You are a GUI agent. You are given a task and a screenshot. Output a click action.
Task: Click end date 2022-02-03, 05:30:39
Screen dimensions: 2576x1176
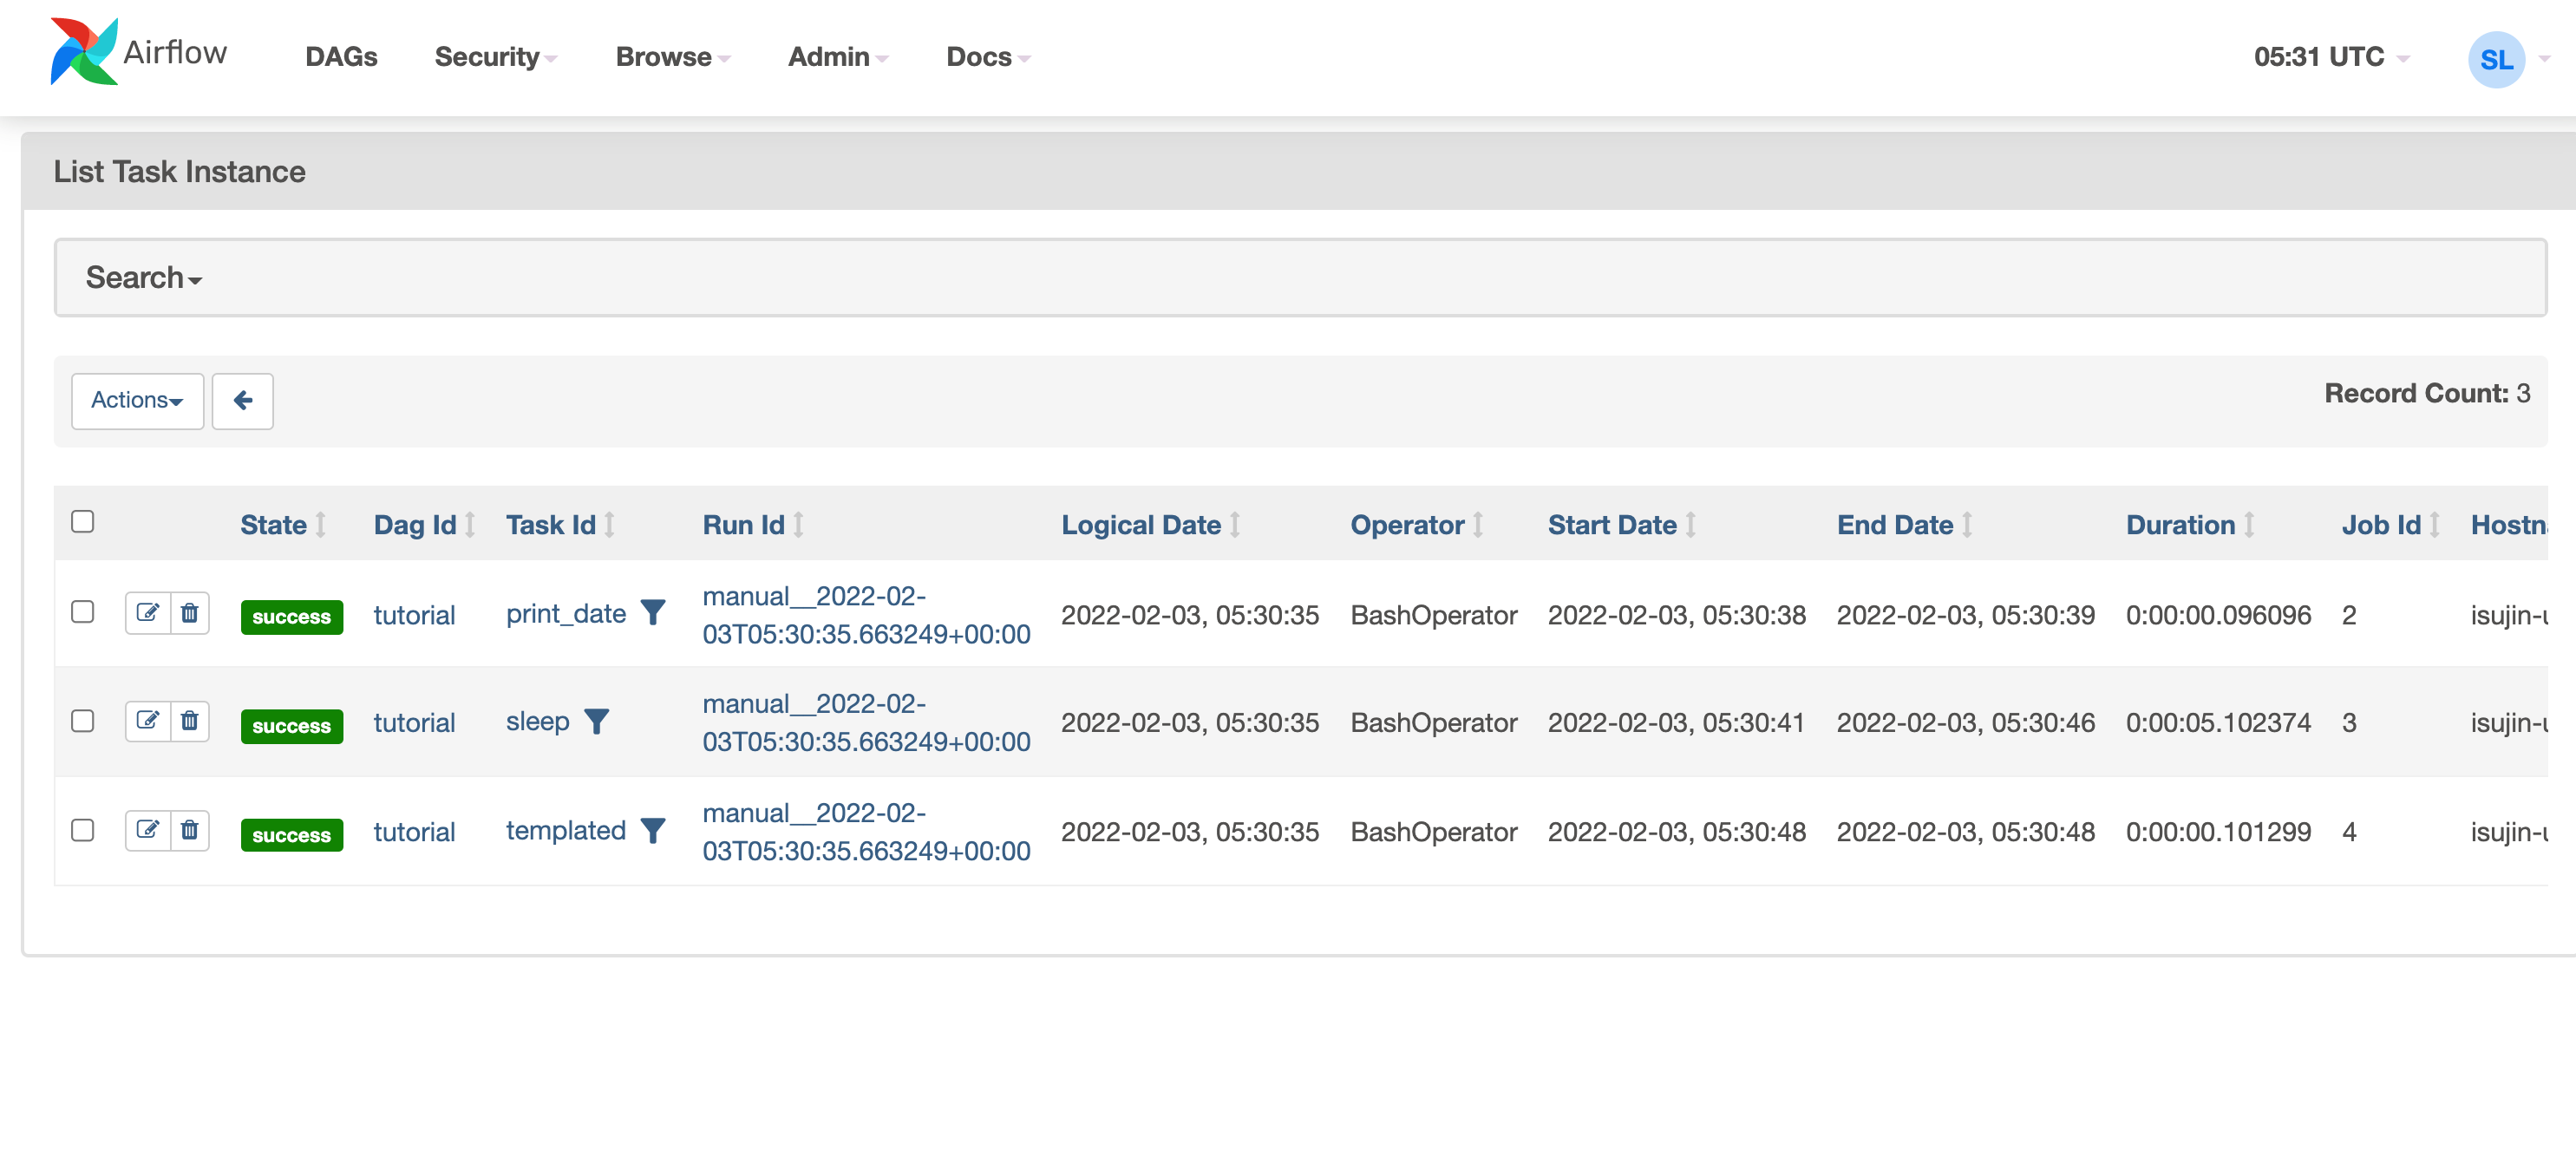coord(1965,615)
